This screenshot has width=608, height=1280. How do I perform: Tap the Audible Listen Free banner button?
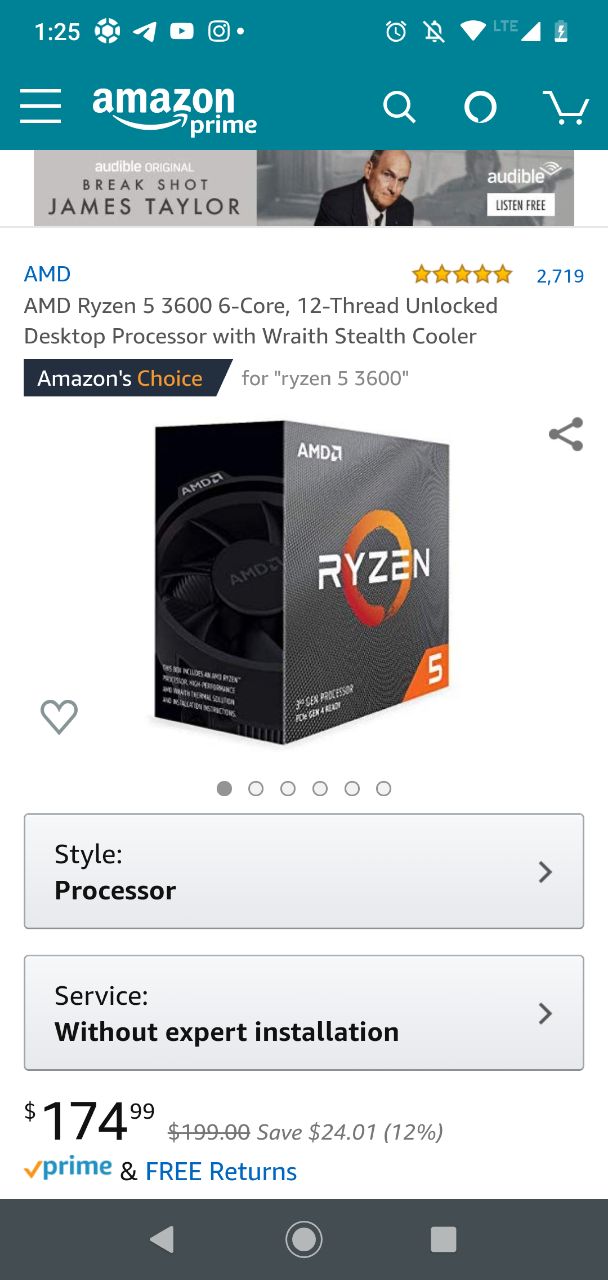point(521,205)
